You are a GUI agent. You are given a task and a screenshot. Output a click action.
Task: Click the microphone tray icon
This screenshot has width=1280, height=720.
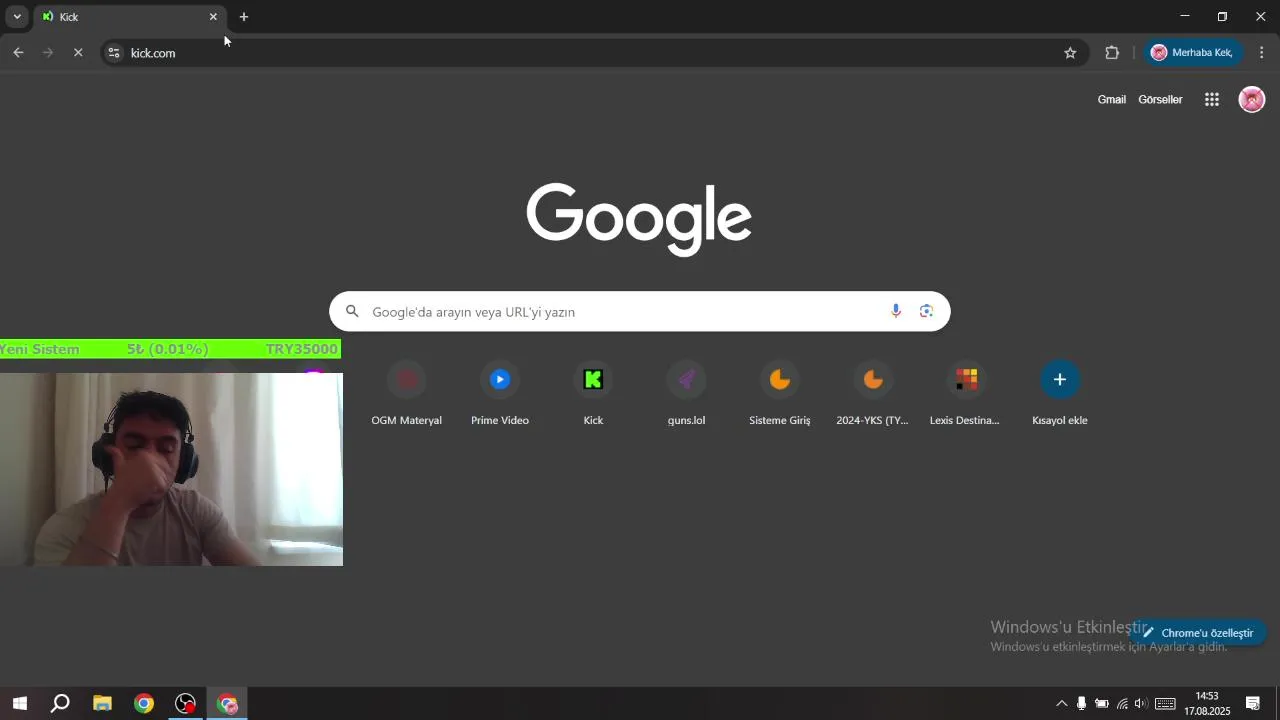coord(1081,704)
